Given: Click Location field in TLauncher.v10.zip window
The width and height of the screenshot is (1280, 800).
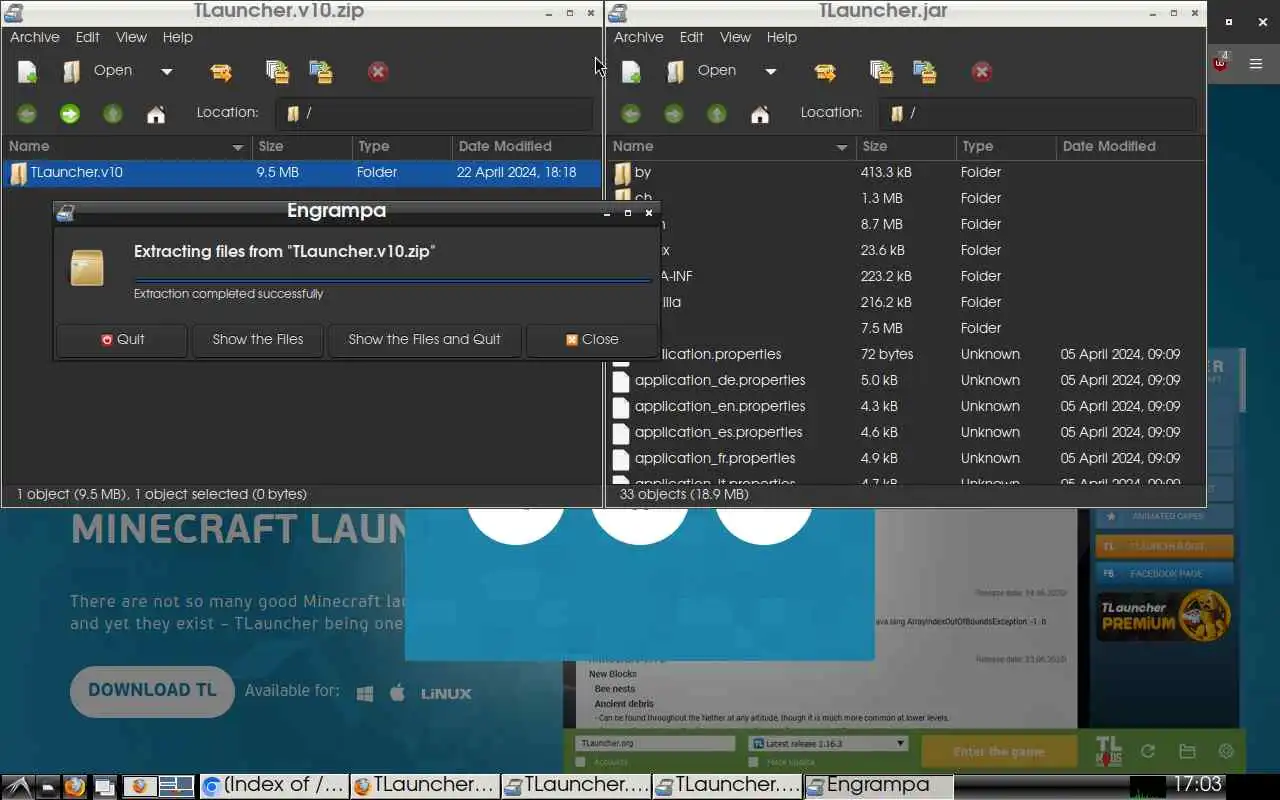Looking at the screenshot, I should tap(436, 114).
